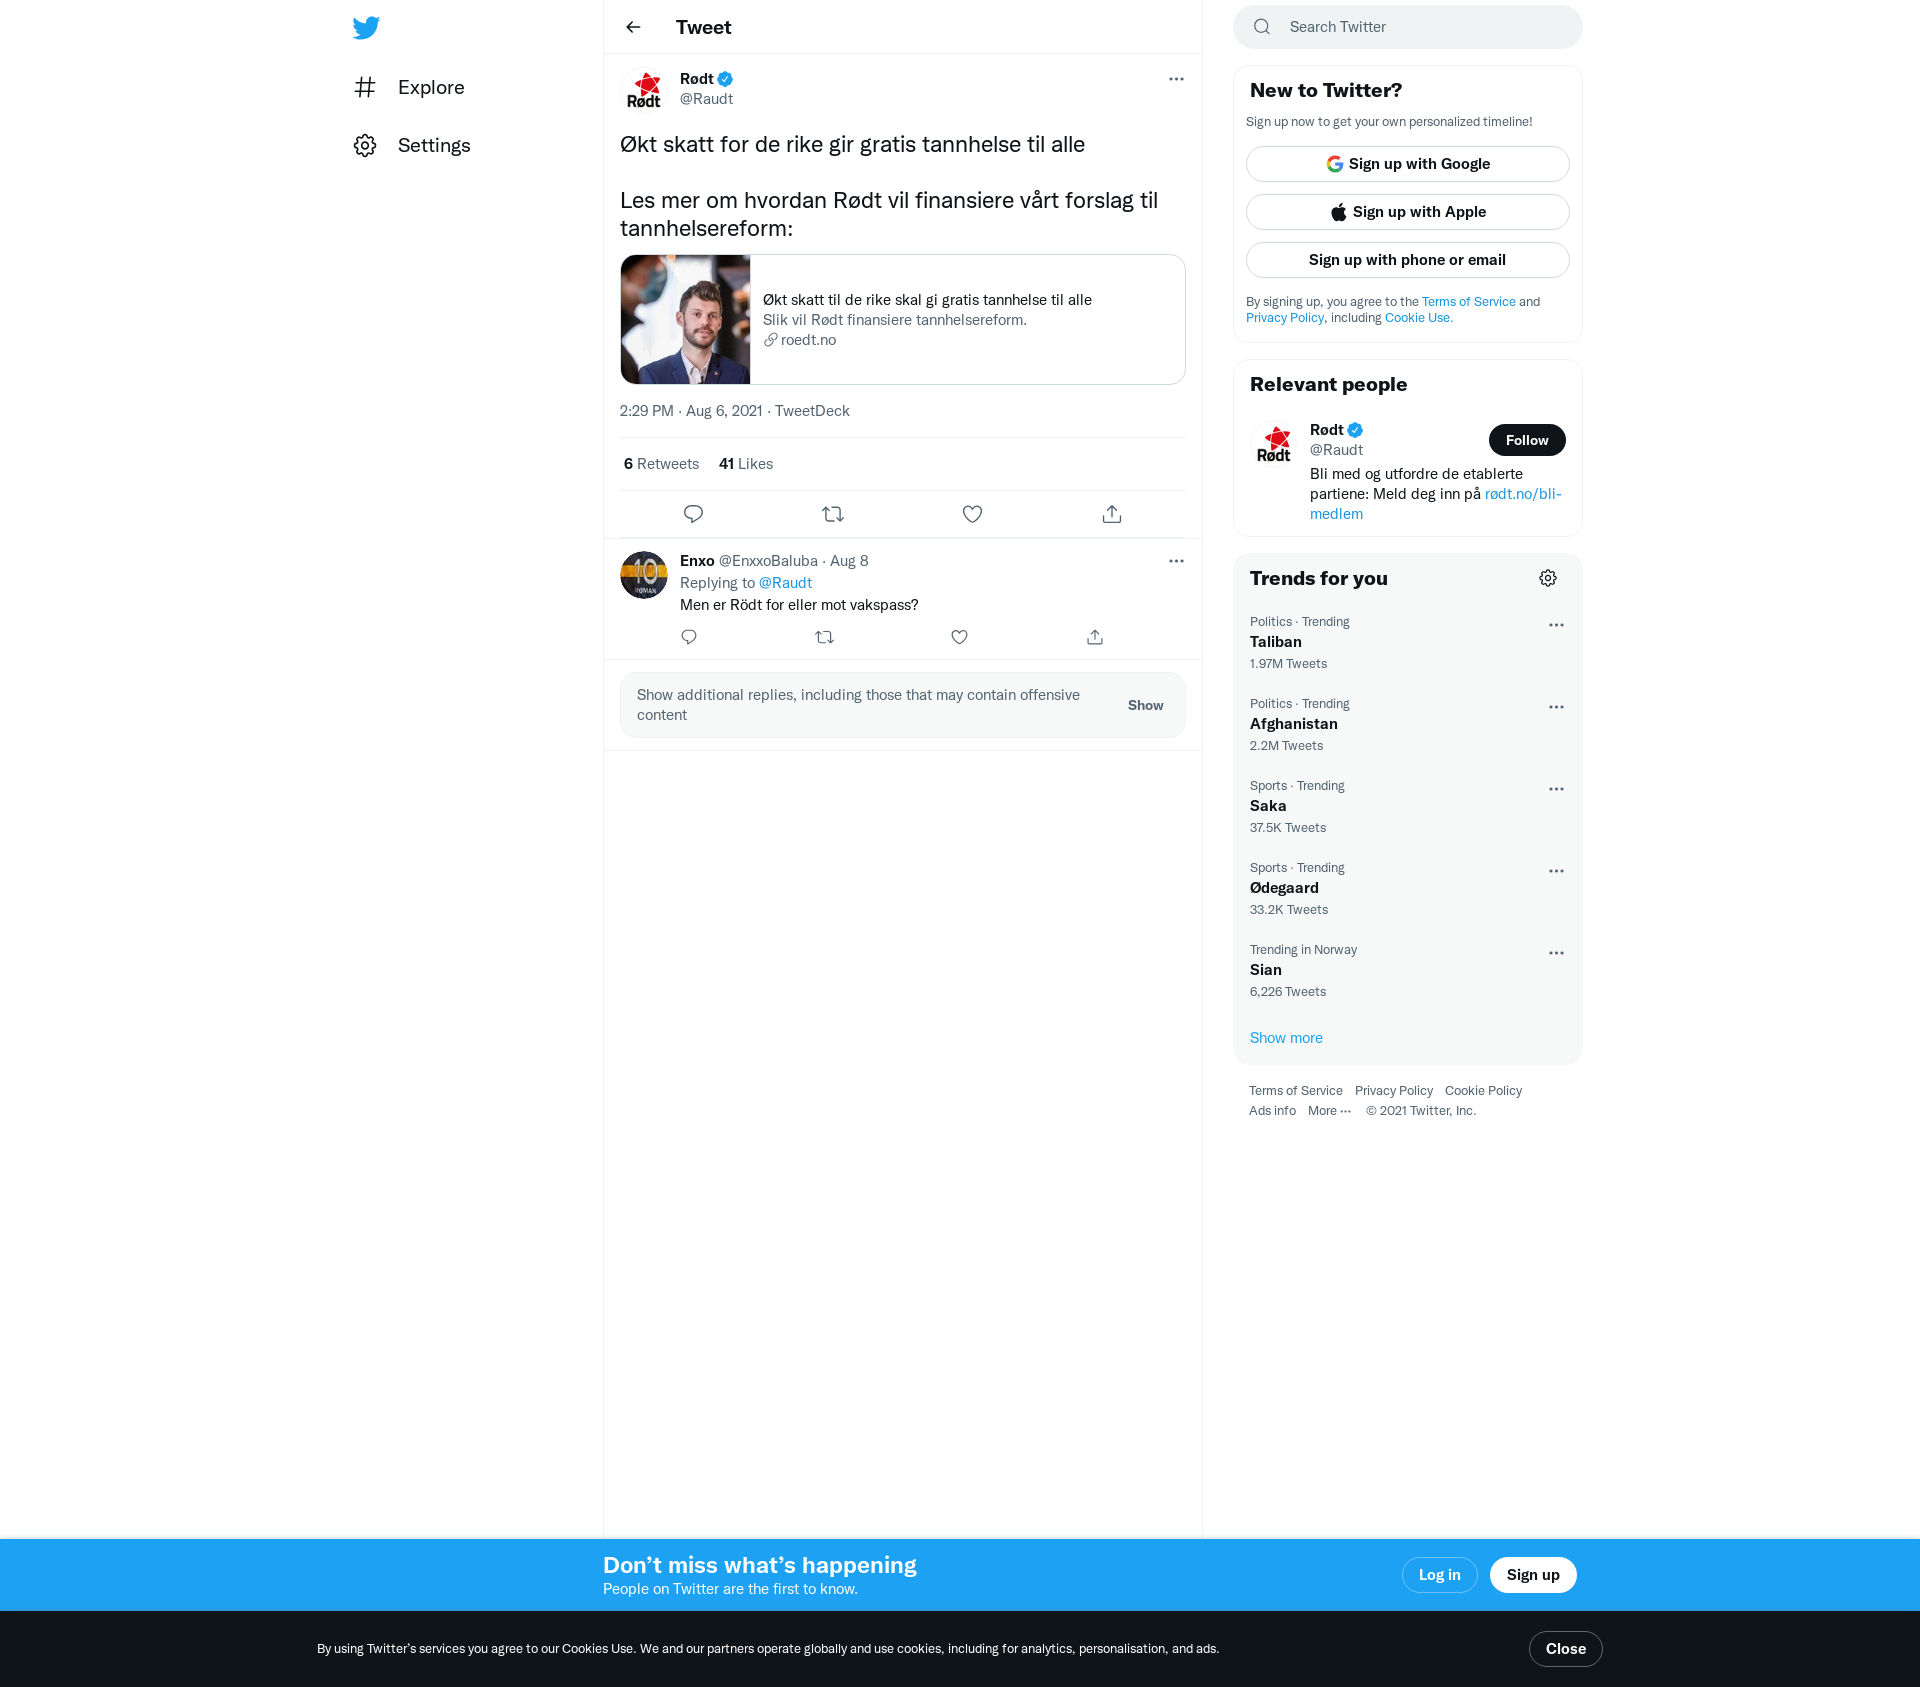Open more options for the Ødegaard trend
Screen dimensions: 1920x1687
point(1556,871)
